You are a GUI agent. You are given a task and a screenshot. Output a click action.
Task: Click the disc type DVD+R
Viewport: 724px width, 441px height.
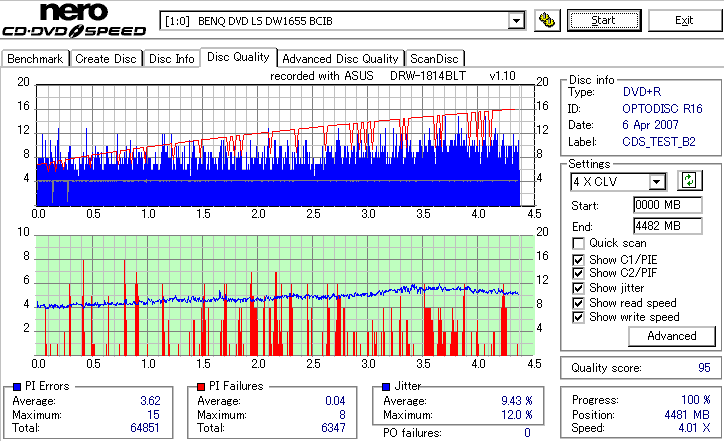(642, 92)
